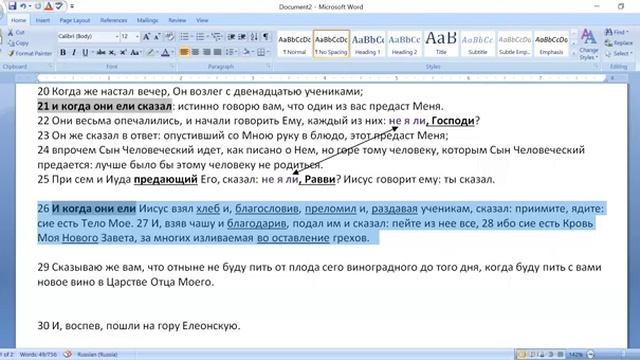
Task: Apply the text highlight color
Action: (150, 52)
